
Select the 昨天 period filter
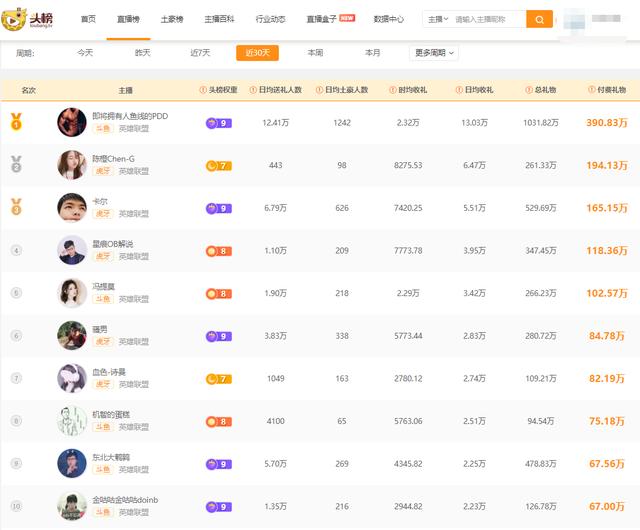[142, 53]
